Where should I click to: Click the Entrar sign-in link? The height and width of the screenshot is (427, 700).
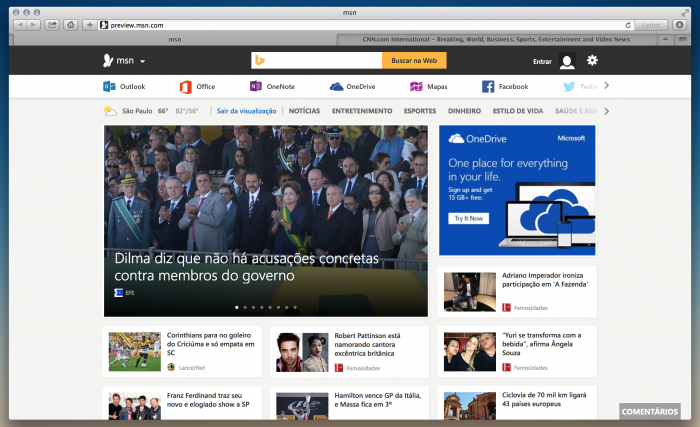click(x=542, y=61)
